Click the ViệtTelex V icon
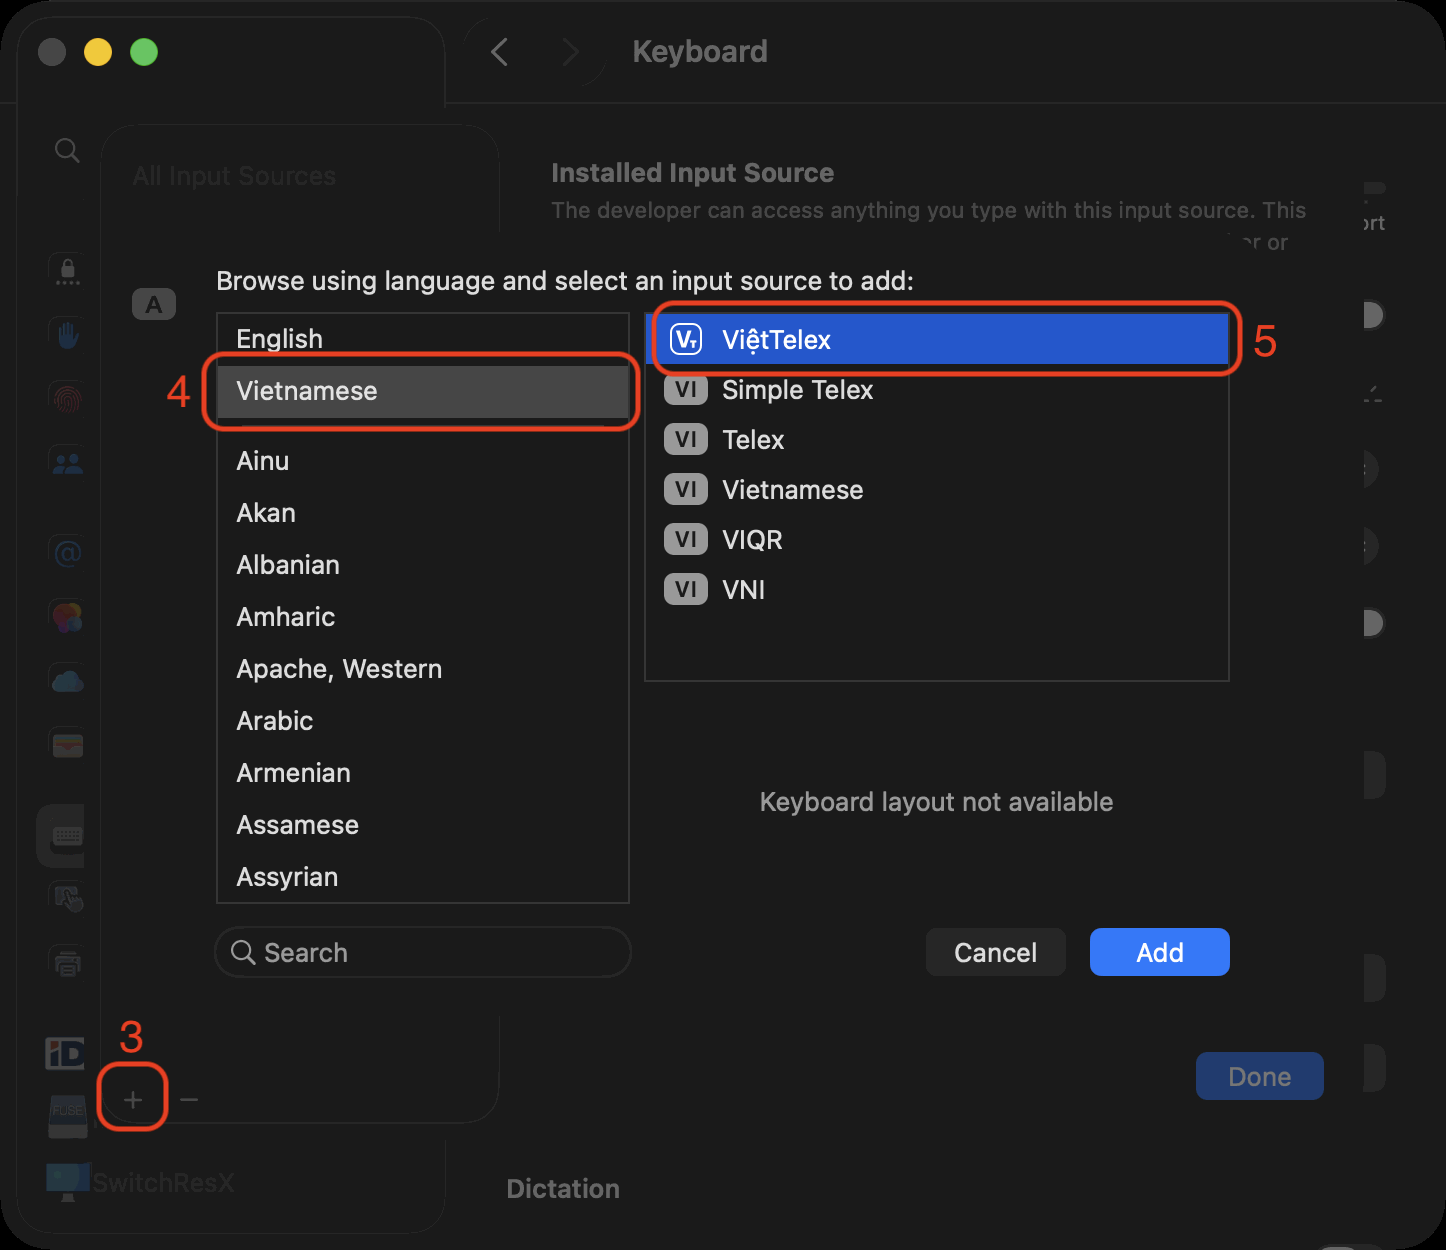The height and width of the screenshot is (1250, 1446). [x=686, y=340]
